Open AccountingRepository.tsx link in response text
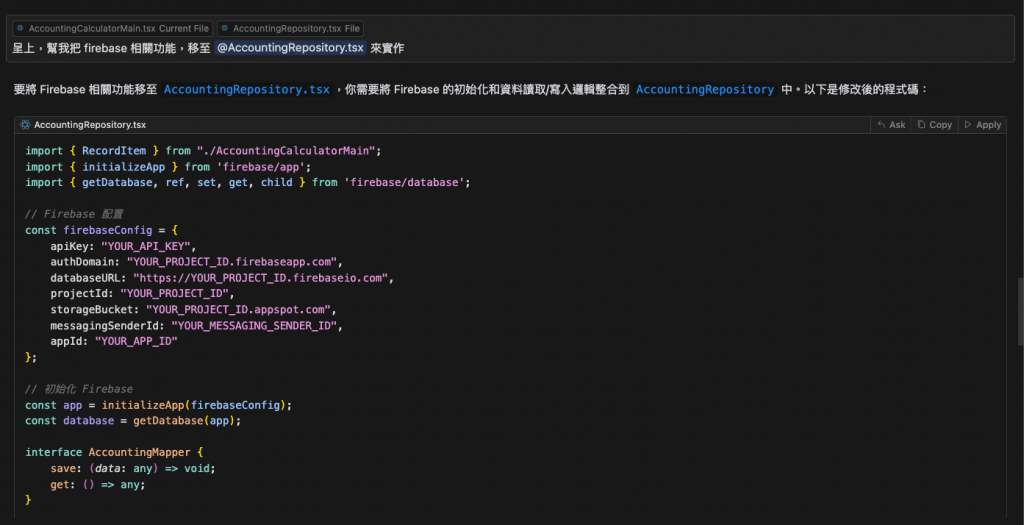This screenshot has height=525, width=1024. (x=246, y=89)
